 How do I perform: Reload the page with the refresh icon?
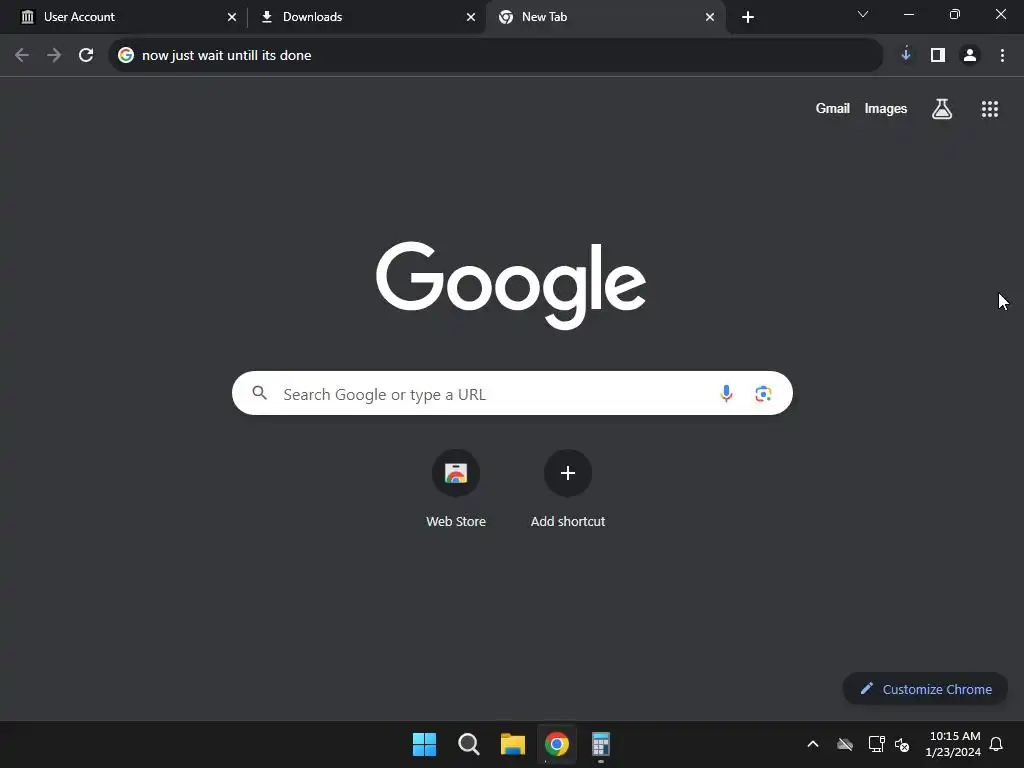click(86, 56)
